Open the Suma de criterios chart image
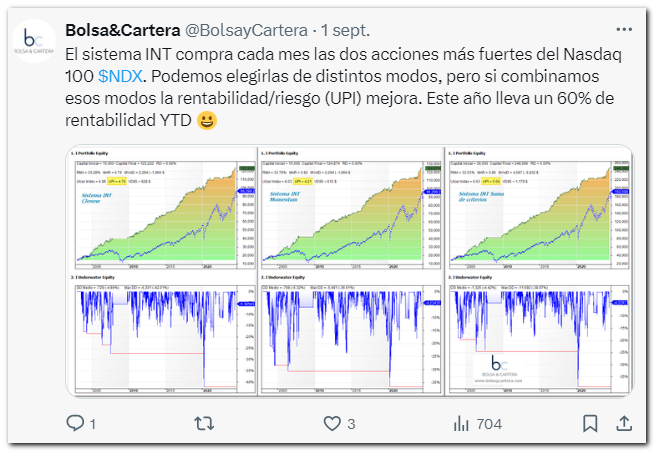 click(x=539, y=271)
